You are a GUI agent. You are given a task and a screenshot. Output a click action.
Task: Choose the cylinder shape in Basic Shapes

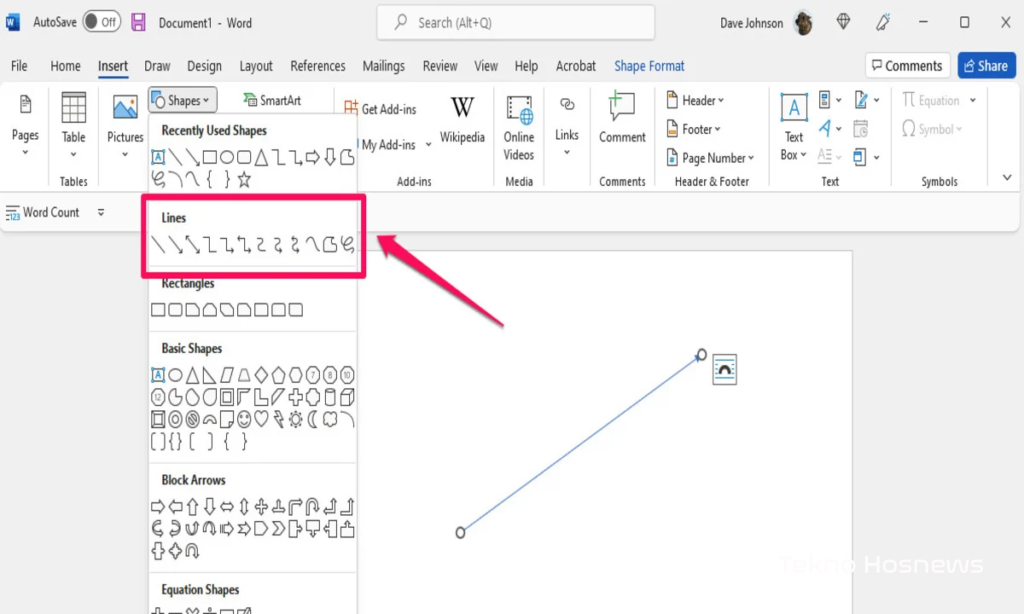point(330,397)
